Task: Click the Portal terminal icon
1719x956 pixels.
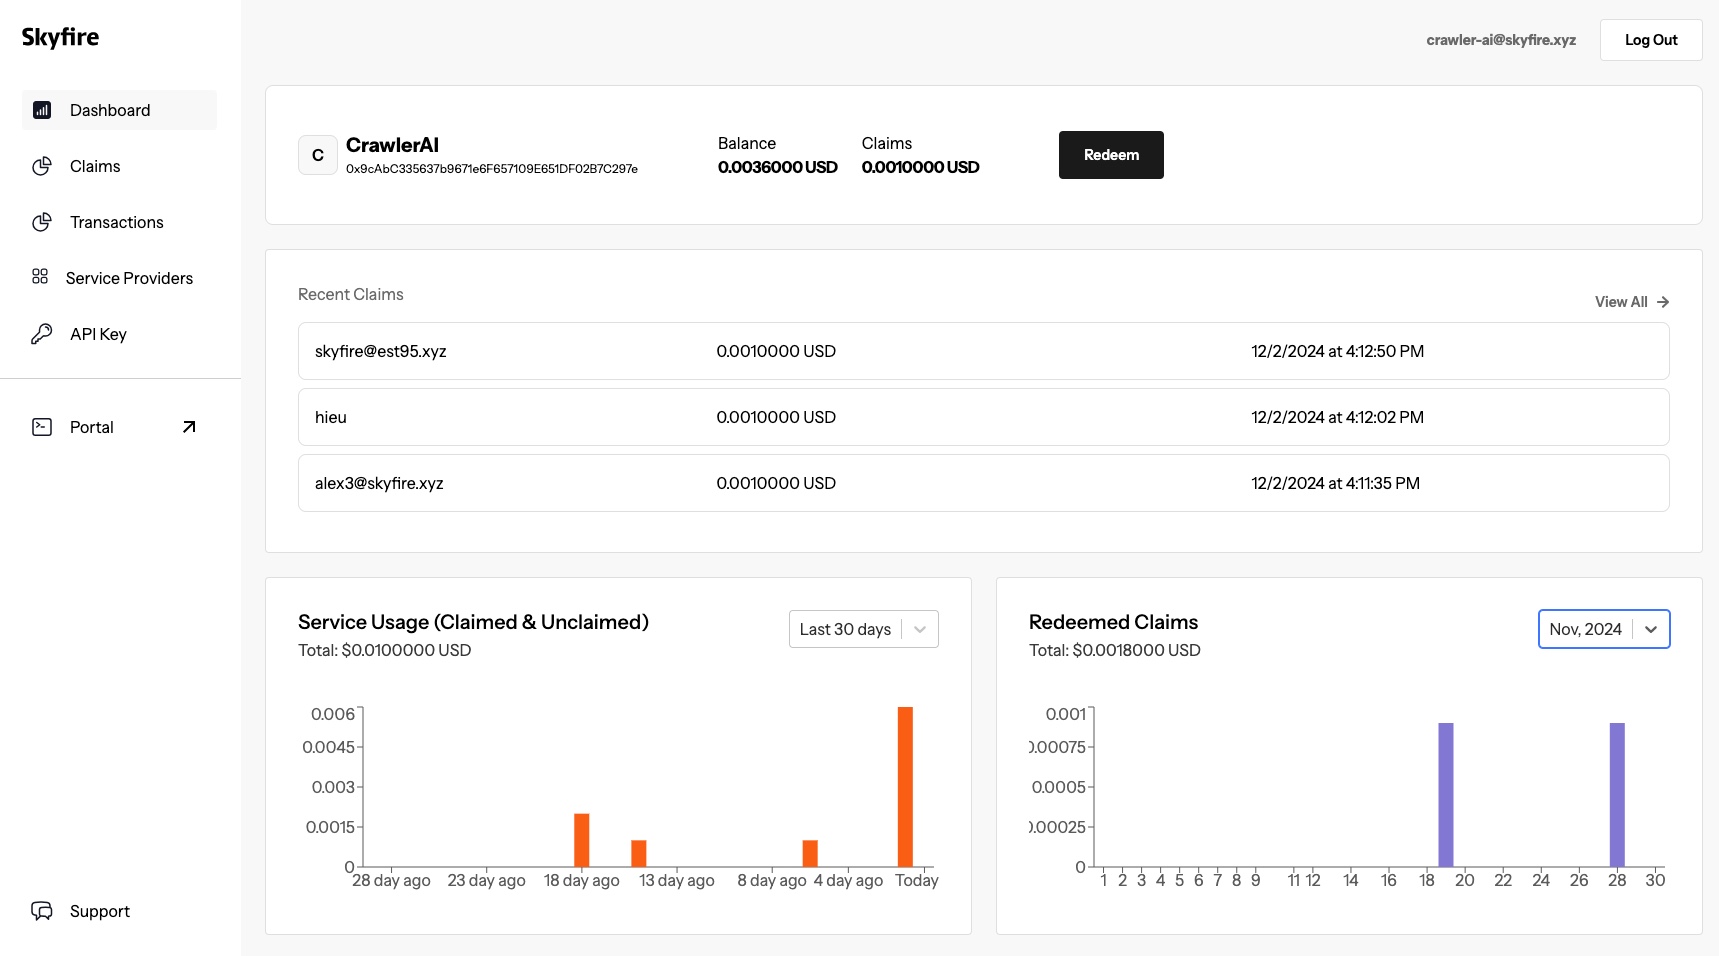Action: 42,427
